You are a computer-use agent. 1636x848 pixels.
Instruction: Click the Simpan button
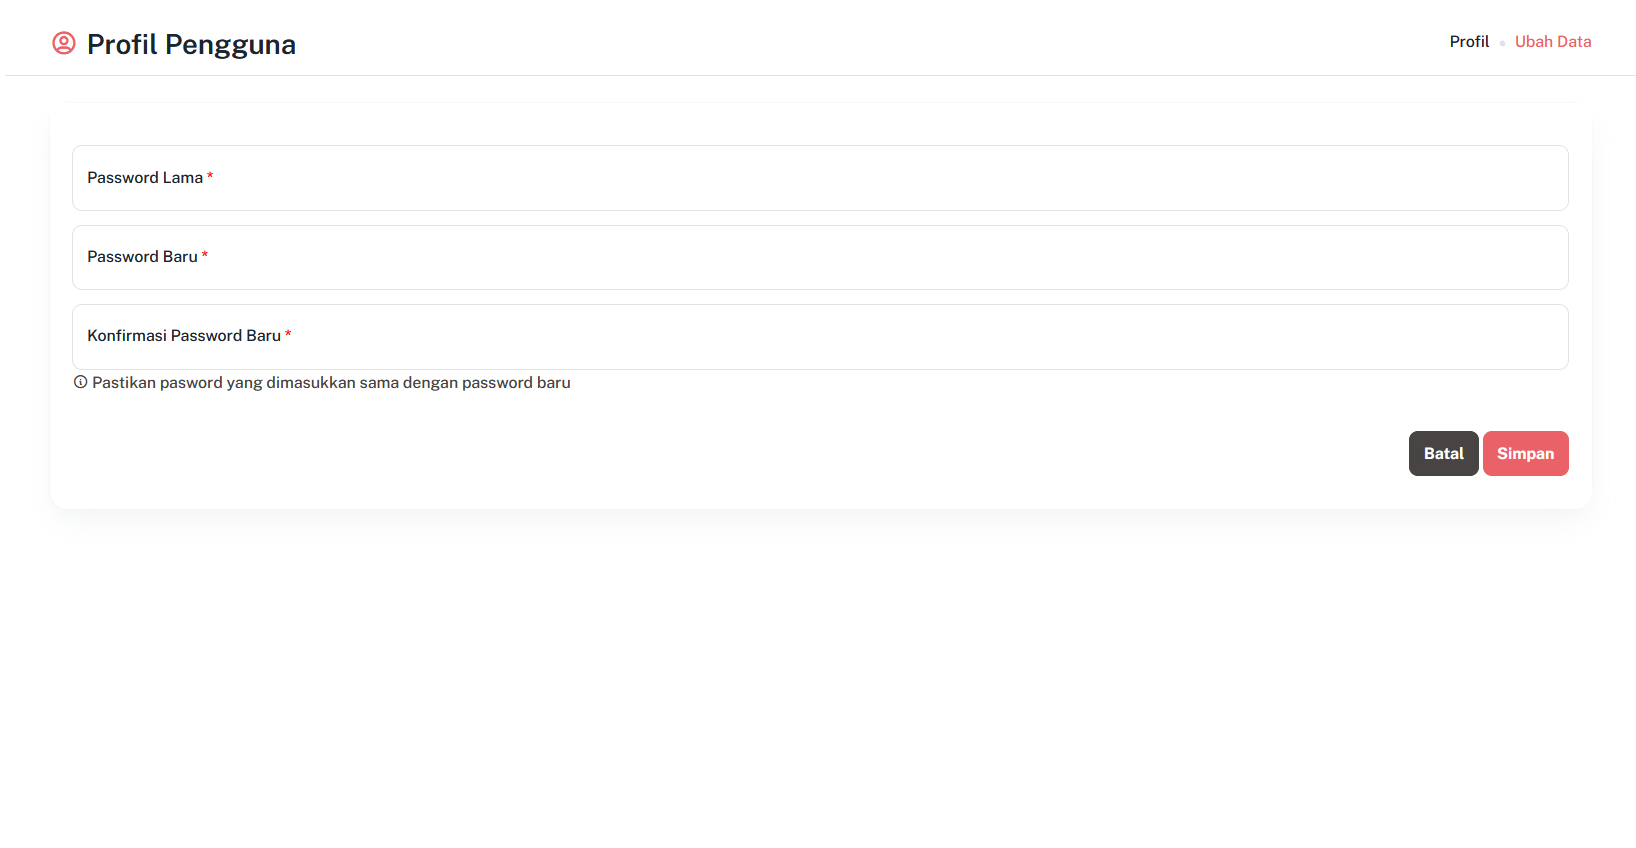pyautogui.click(x=1525, y=454)
